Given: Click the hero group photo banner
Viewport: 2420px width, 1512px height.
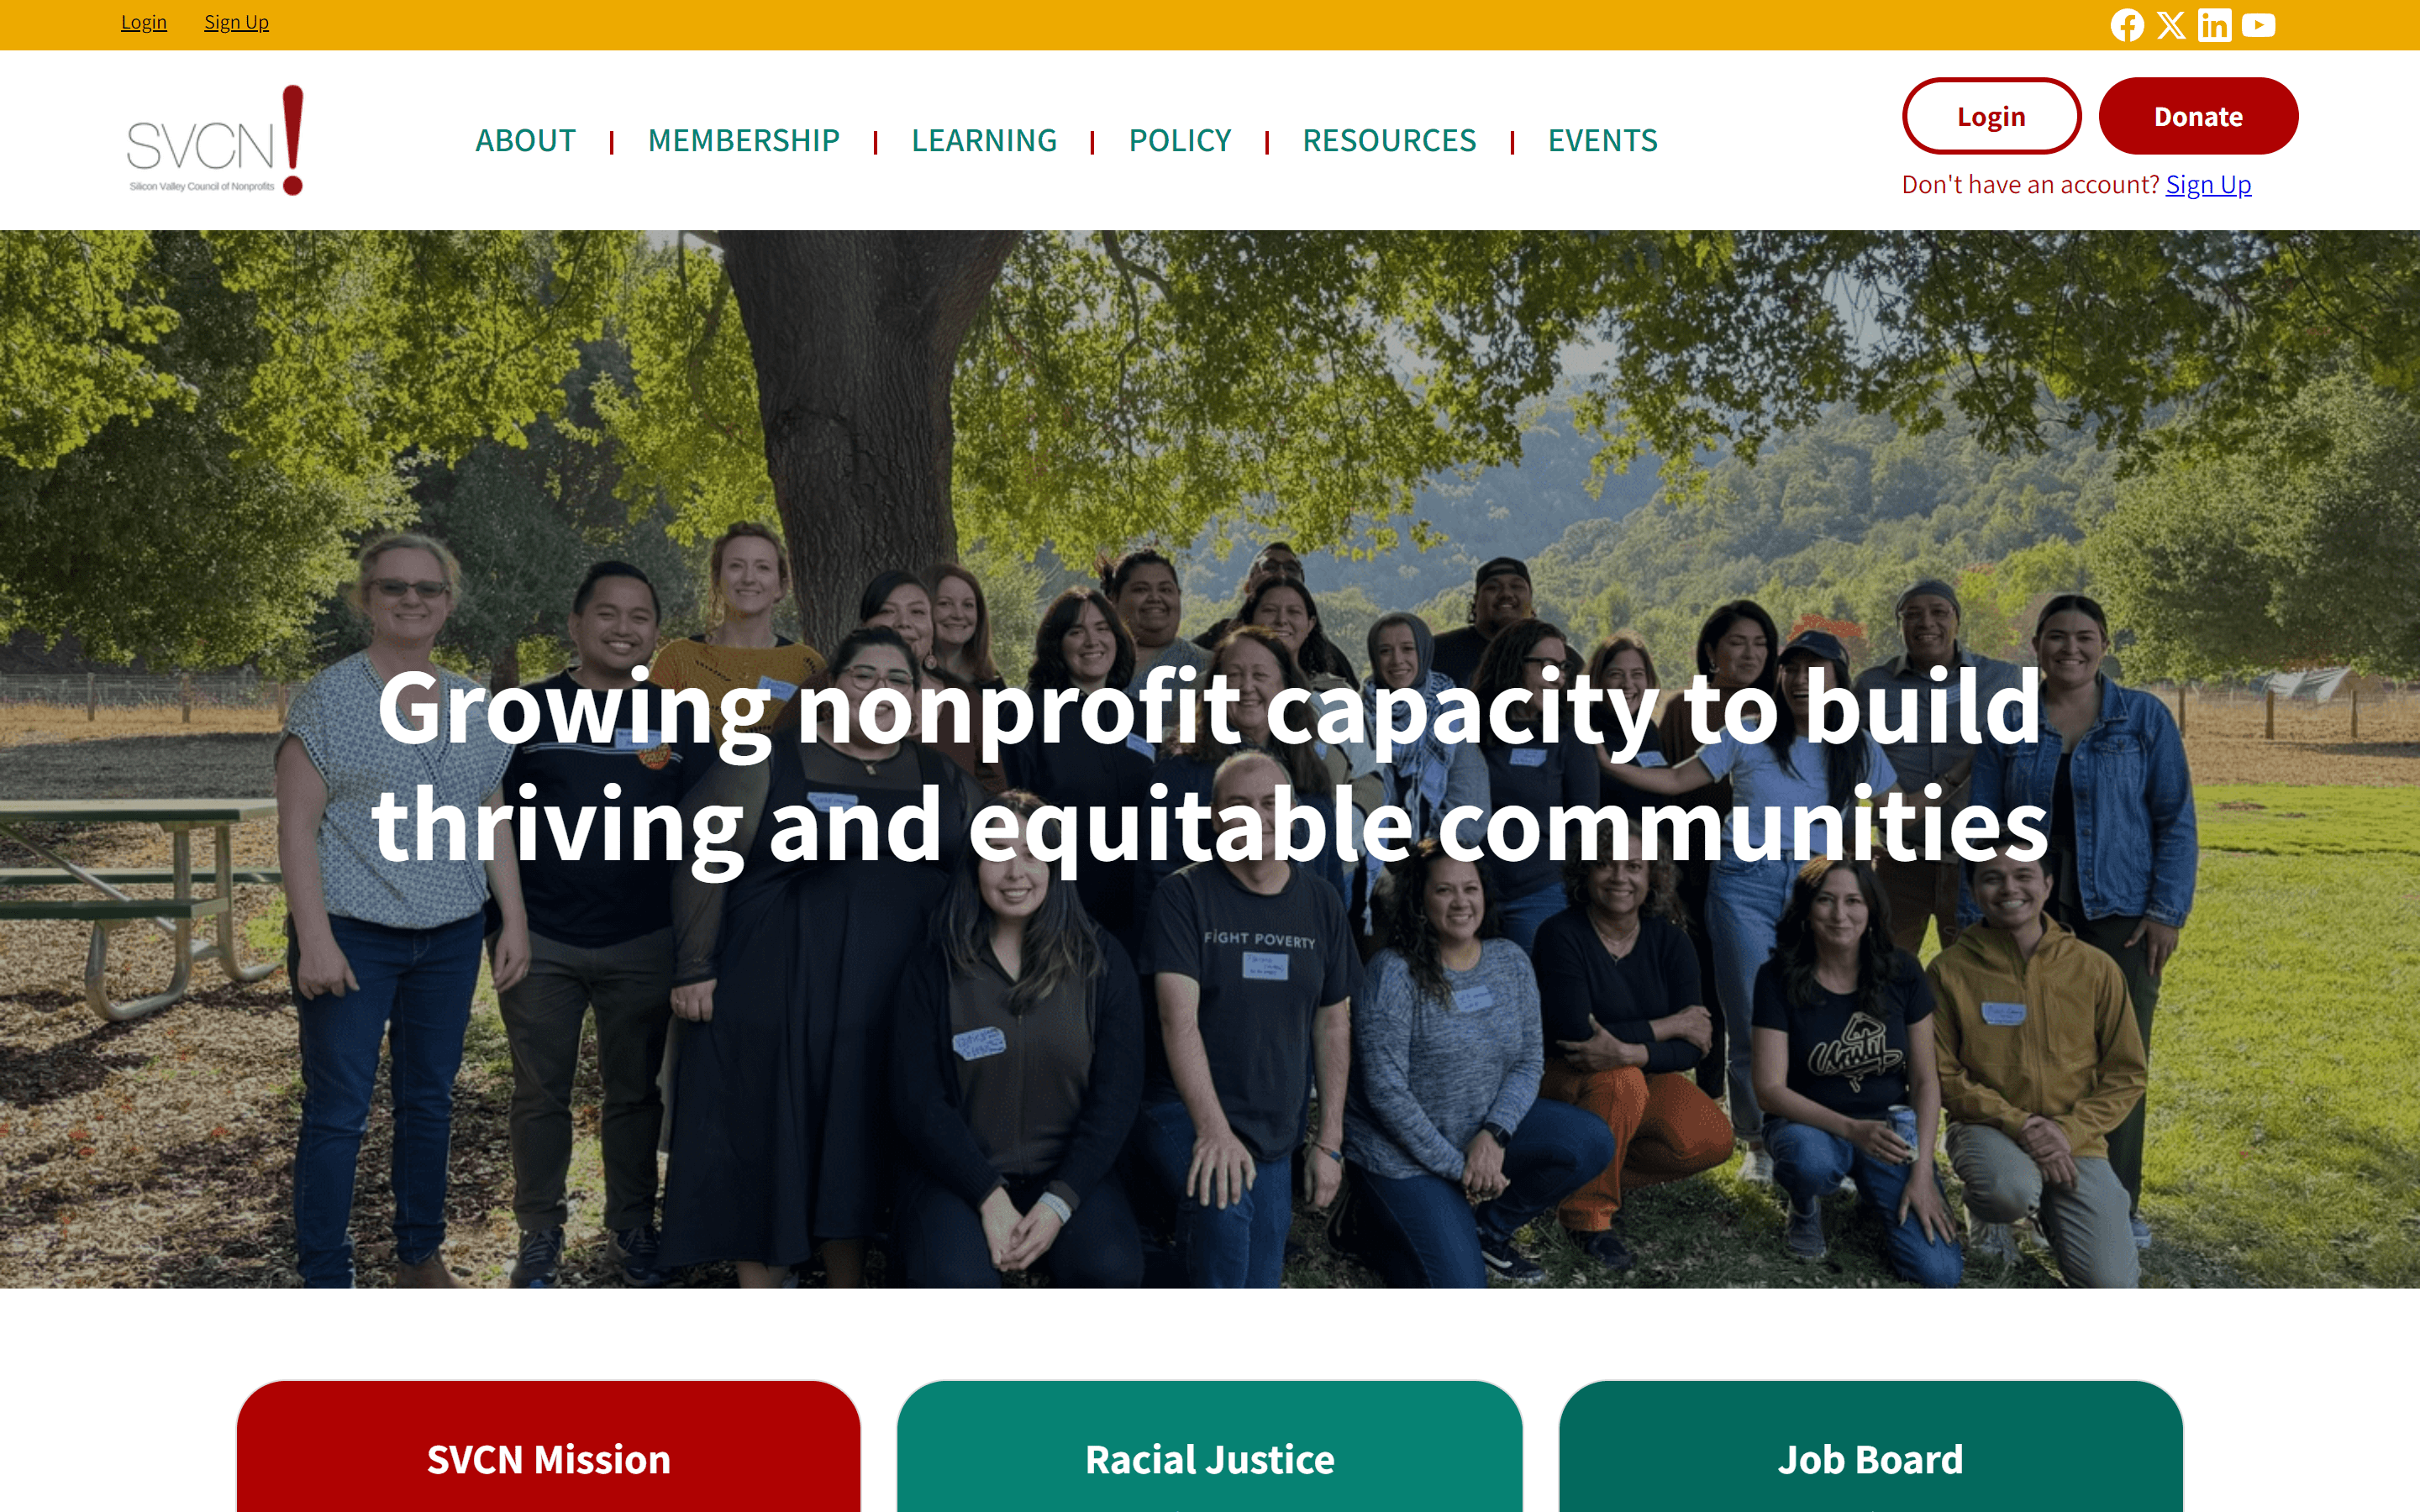Looking at the screenshot, I should tap(1210, 759).
